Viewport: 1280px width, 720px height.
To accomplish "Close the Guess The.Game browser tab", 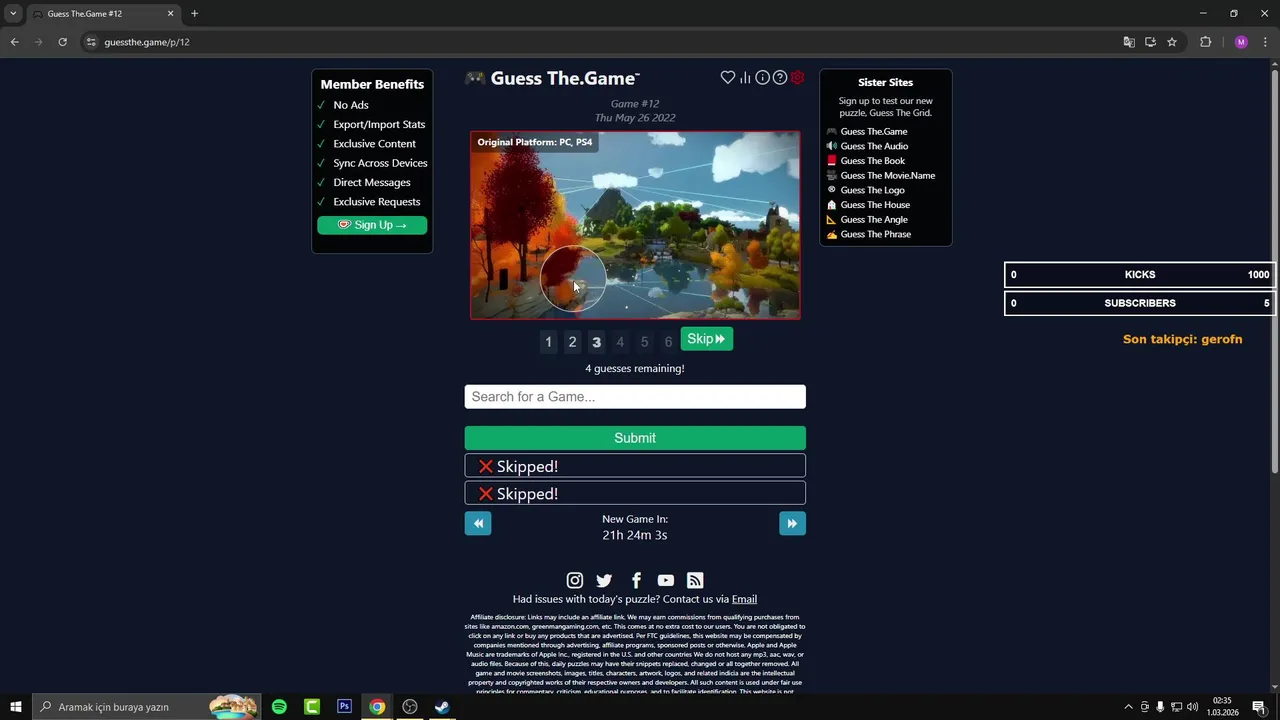I will tap(170, 14).
